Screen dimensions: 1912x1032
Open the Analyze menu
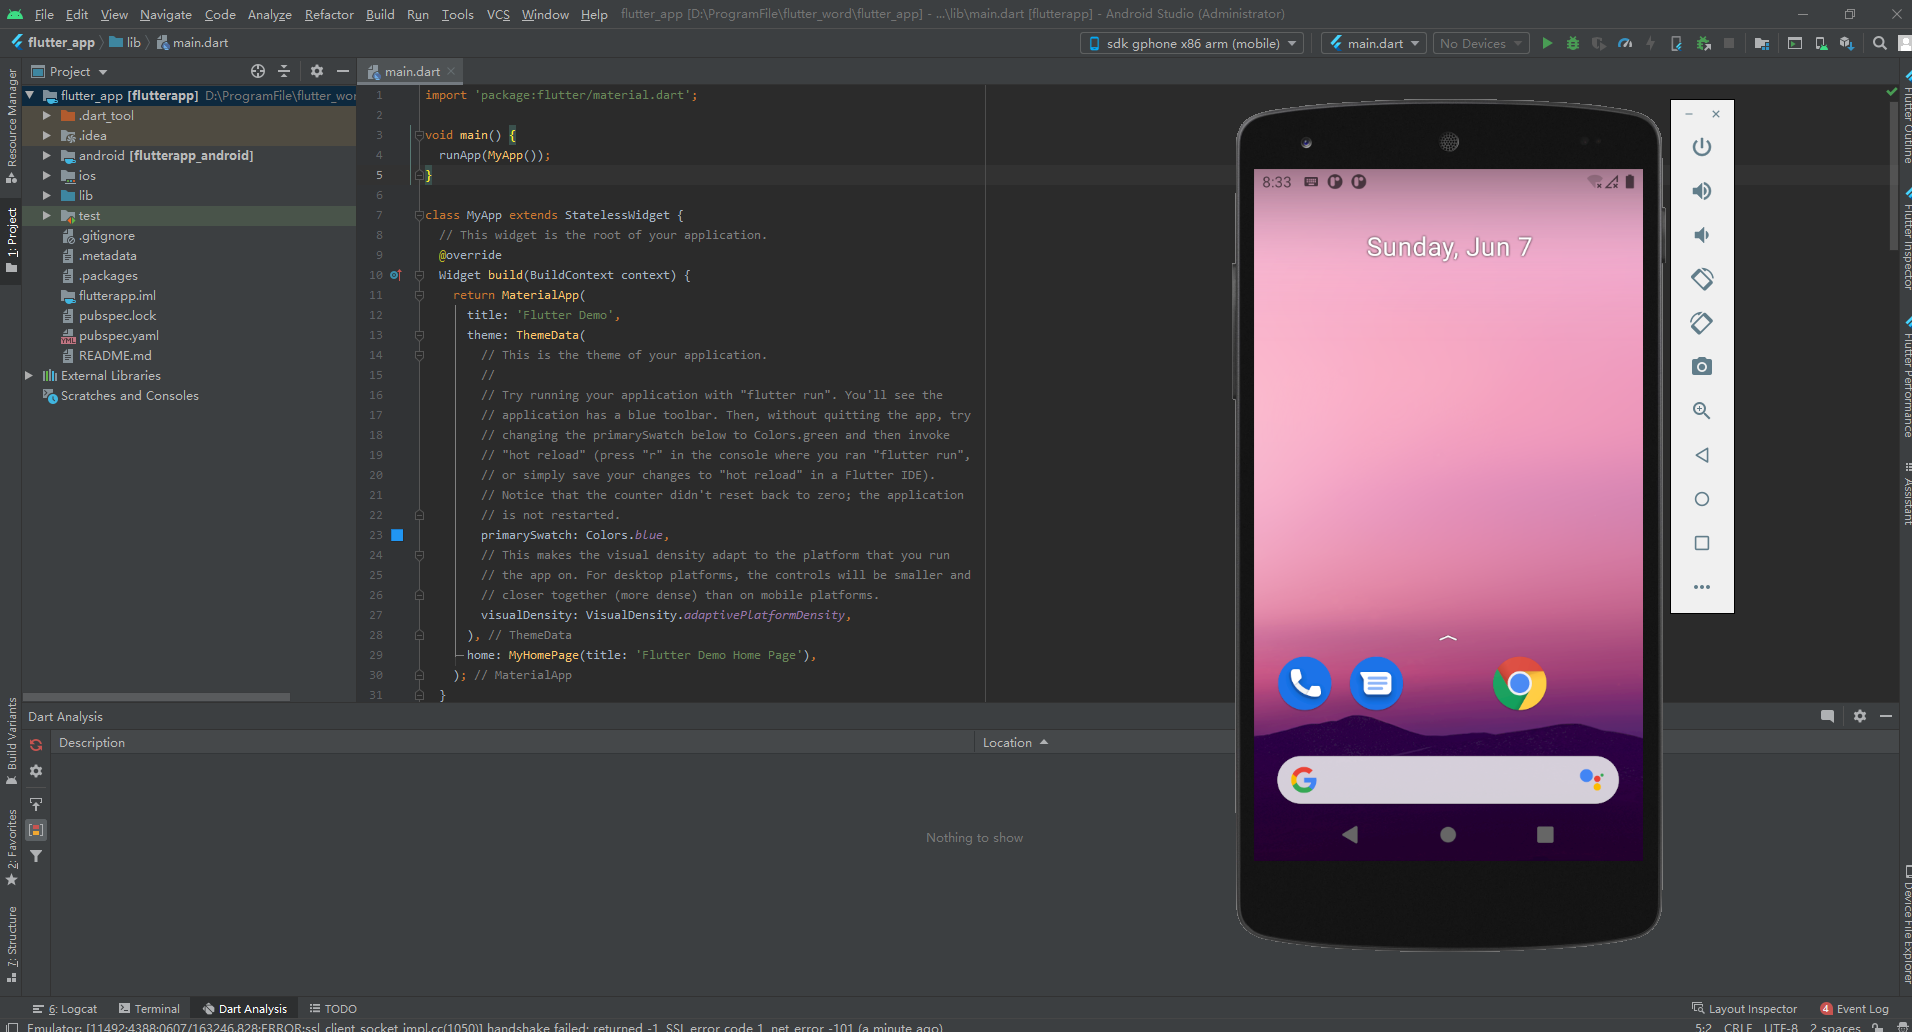pos(269,14)
